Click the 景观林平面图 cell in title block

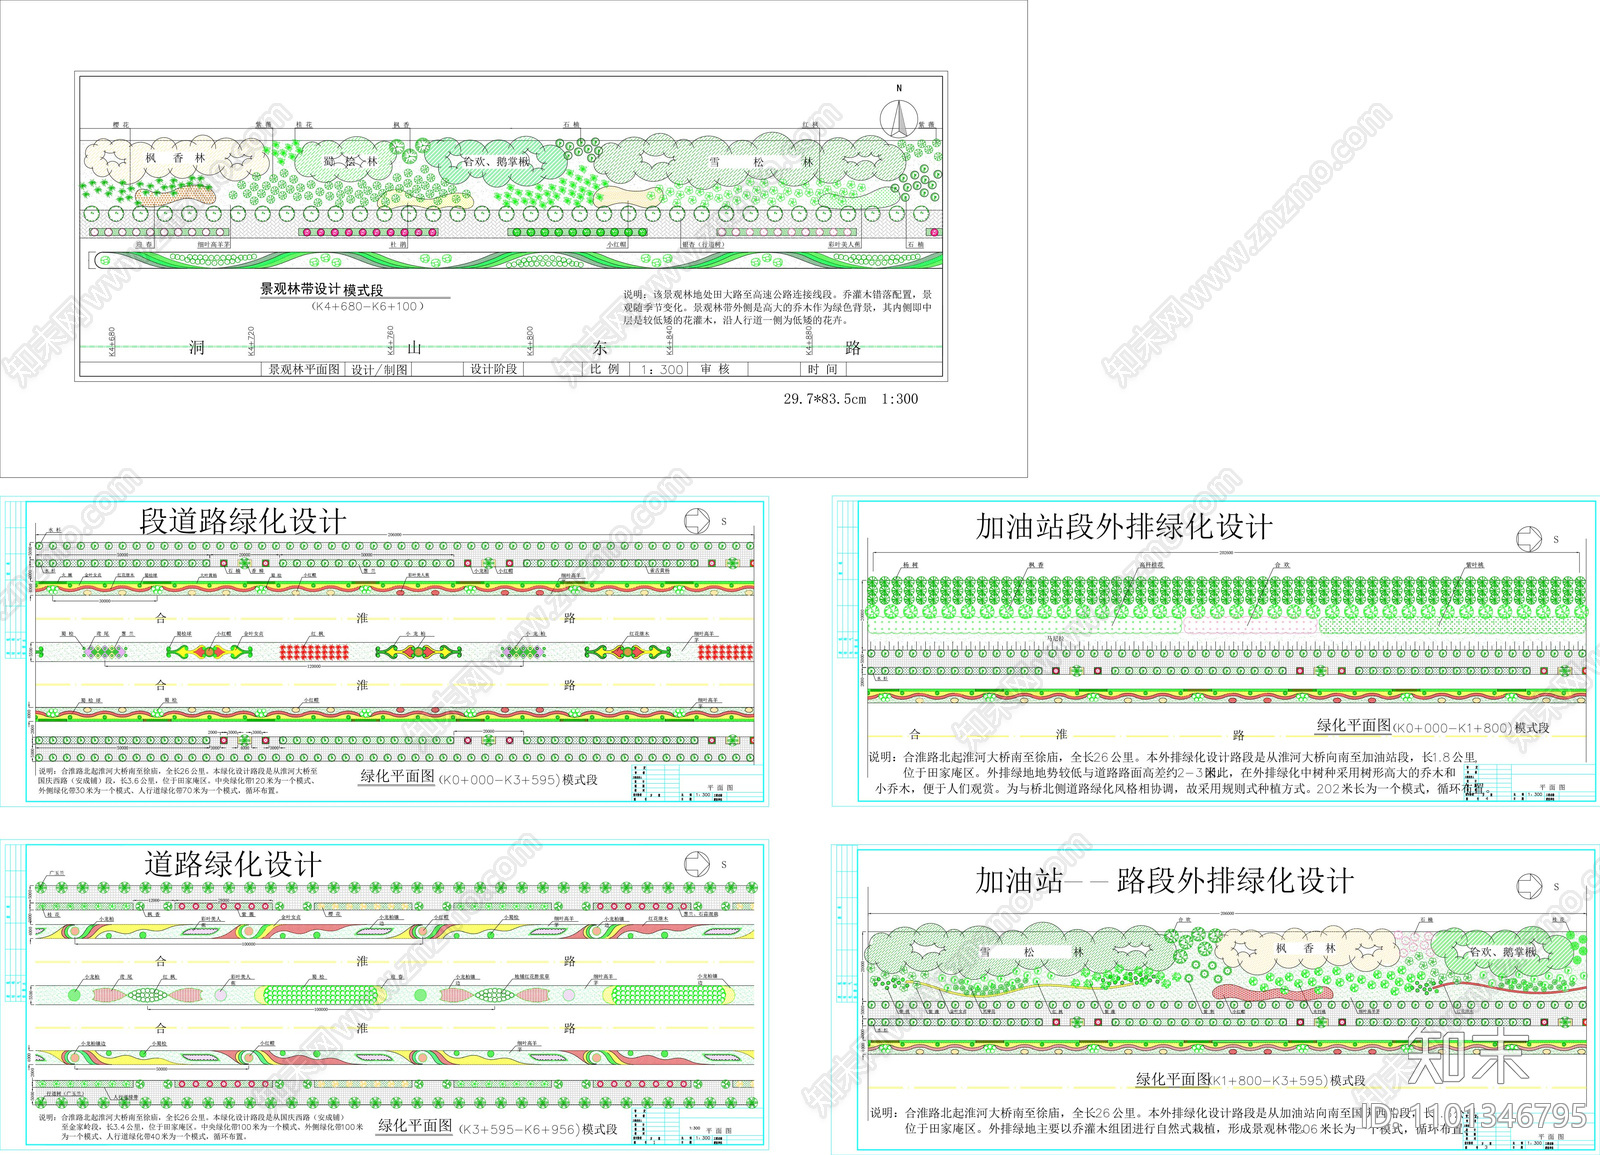(x=304, y=369)
